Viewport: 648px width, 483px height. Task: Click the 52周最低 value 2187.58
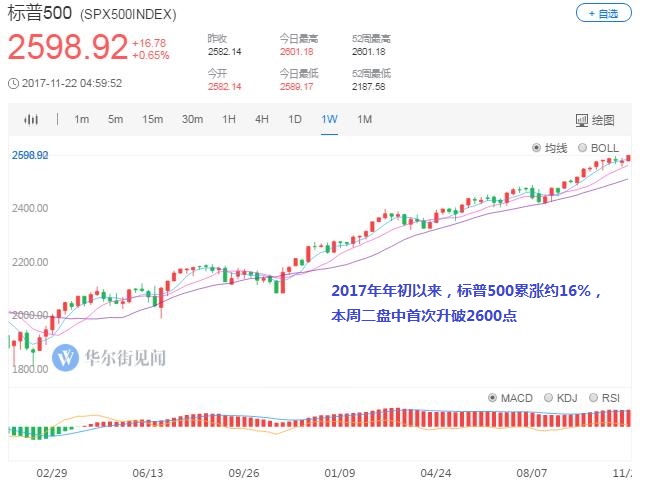coord(368,87)
